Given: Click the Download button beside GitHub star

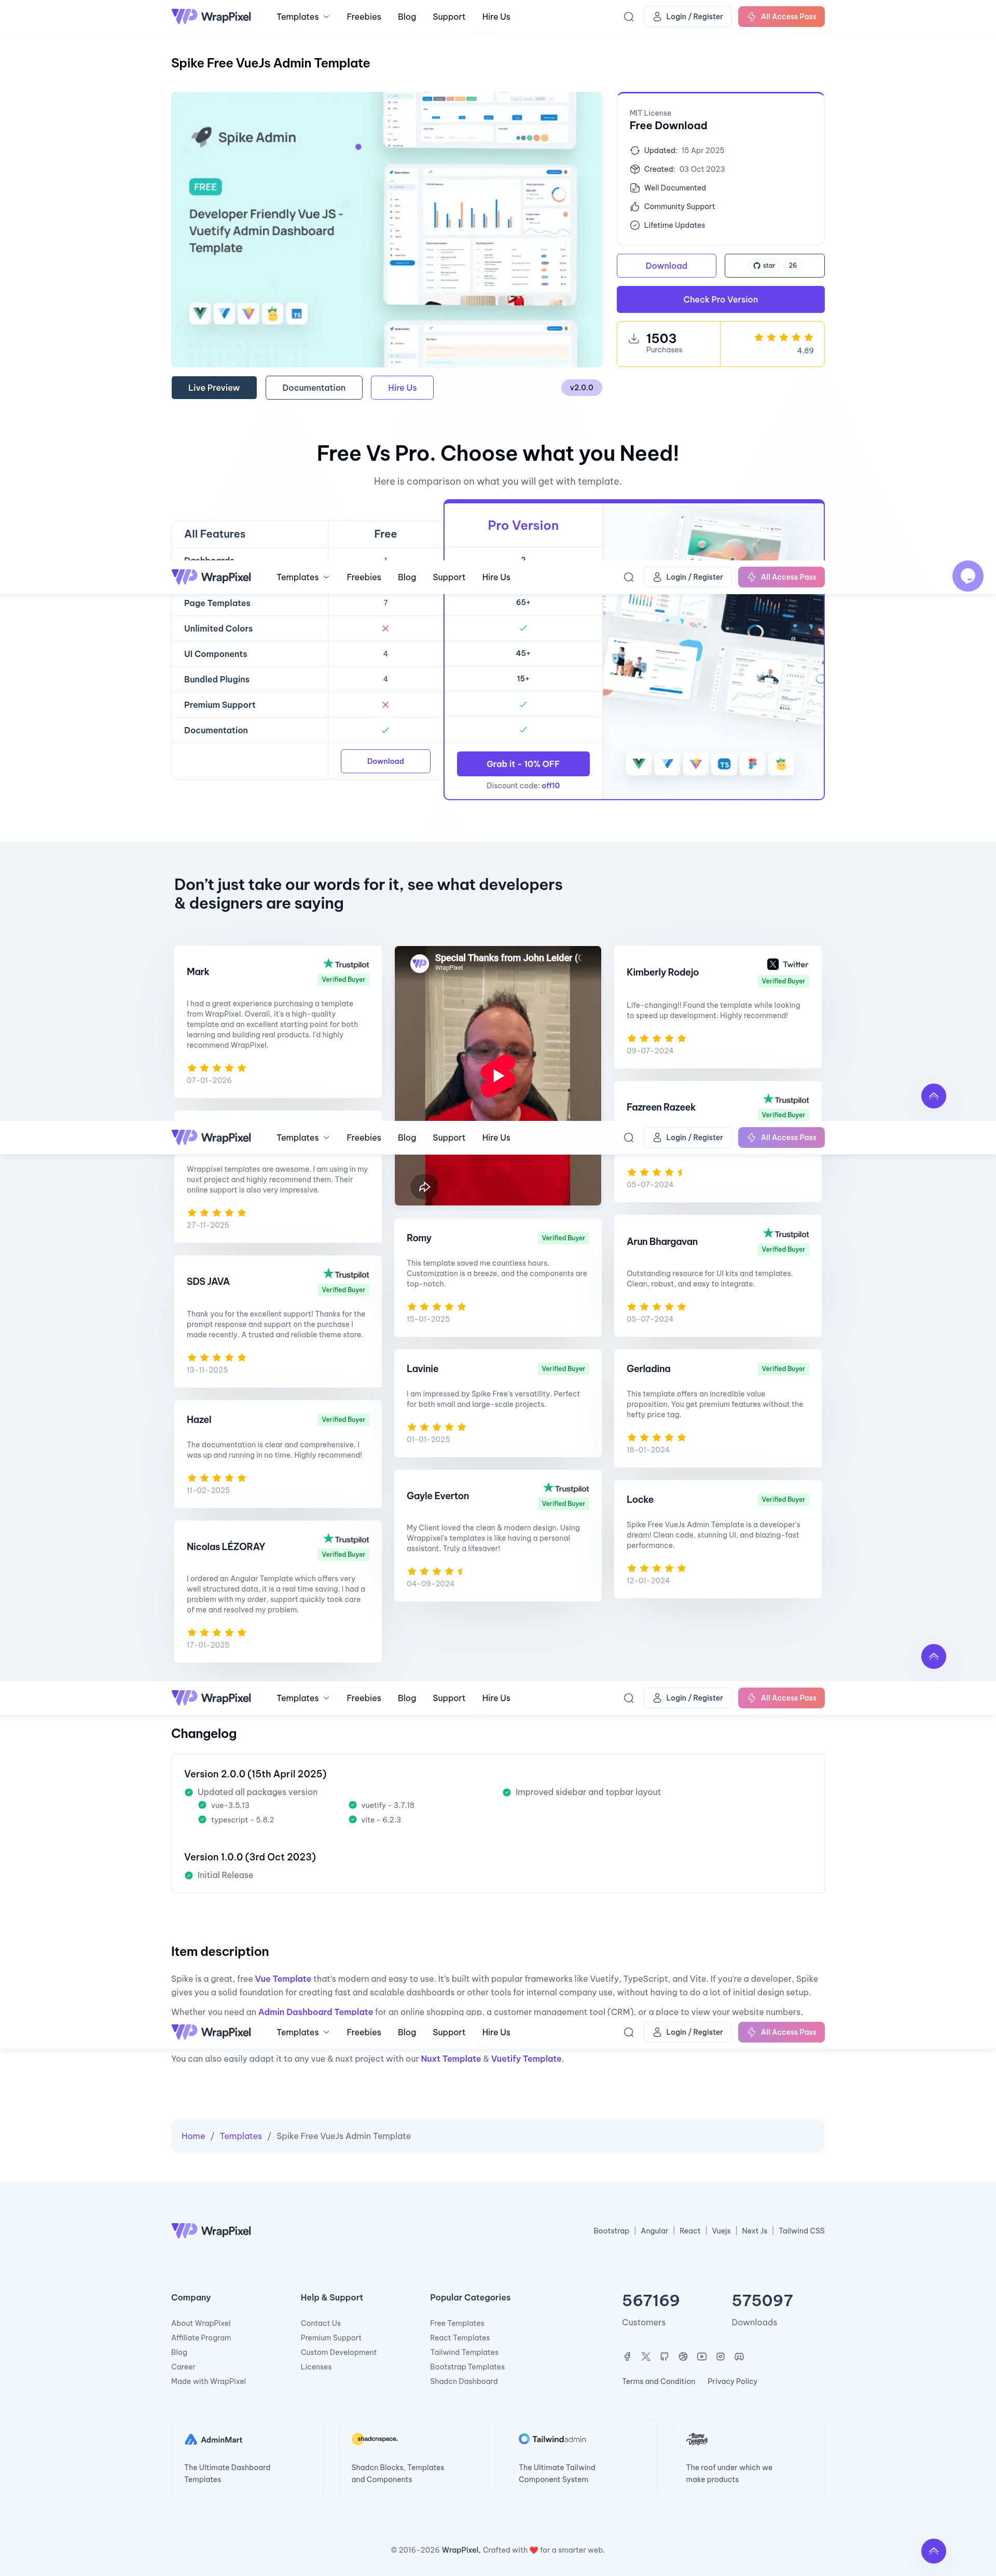Looking at the screenshot, I should point(666,266).
